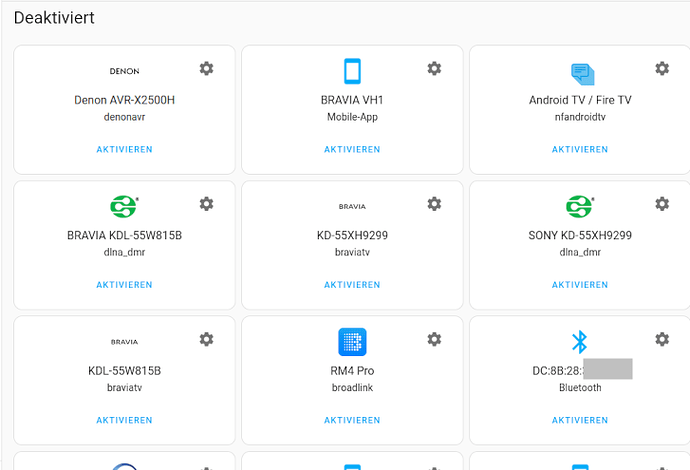This screenshot has height=470, width=690.
Task: Click the nfandroidtv chat bubble icon
Action: 582,74
